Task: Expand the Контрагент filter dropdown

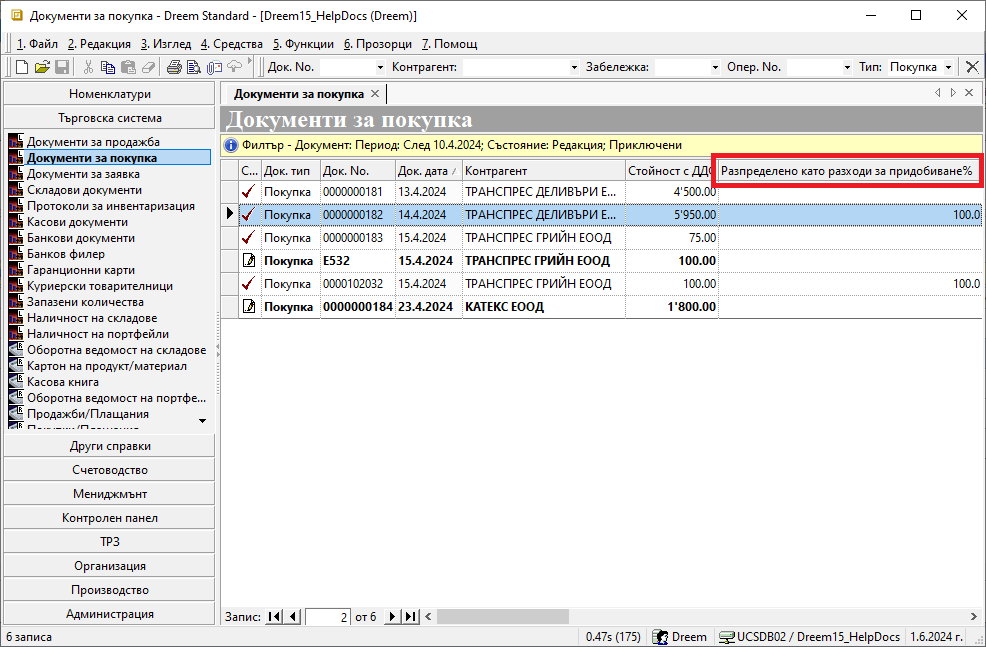Action: [x=574, y=67]
